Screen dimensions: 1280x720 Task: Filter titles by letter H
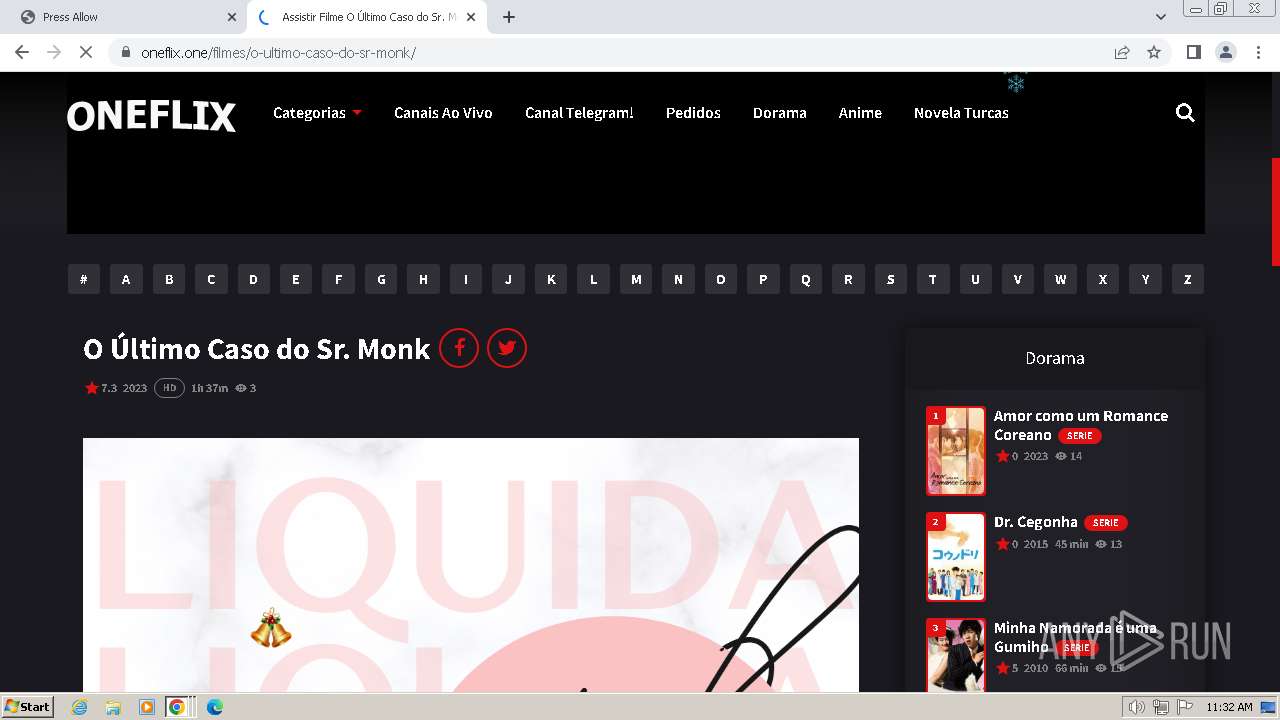[423, 279]
